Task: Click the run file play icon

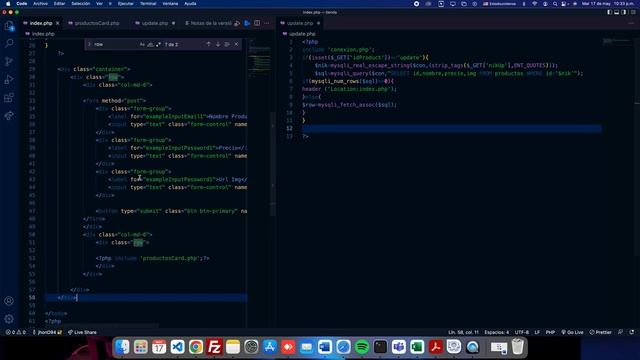Action: [247, 23]
